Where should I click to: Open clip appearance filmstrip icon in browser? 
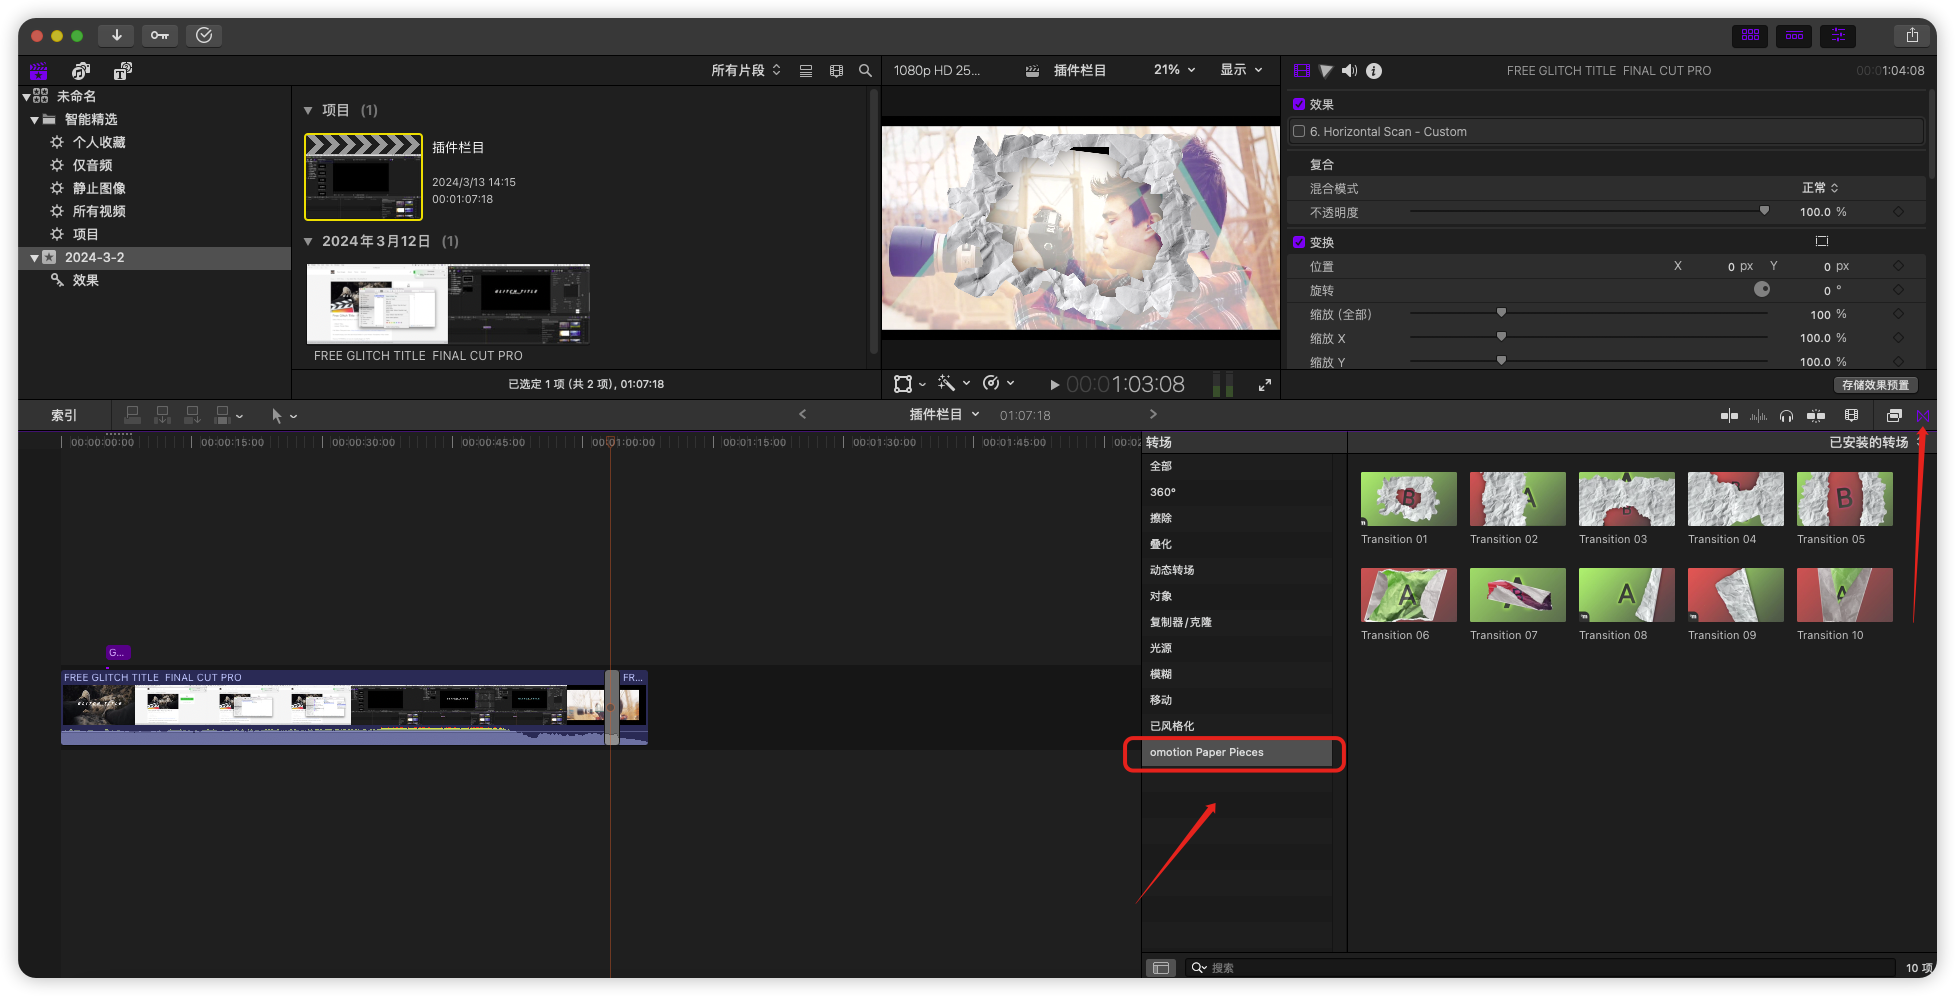[836, 71]
